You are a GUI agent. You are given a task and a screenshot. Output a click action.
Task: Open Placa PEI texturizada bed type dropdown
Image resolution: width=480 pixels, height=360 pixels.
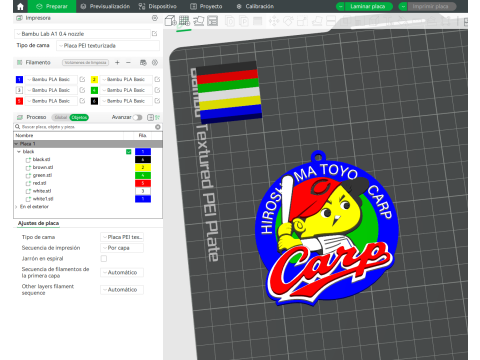pos(108,46)
